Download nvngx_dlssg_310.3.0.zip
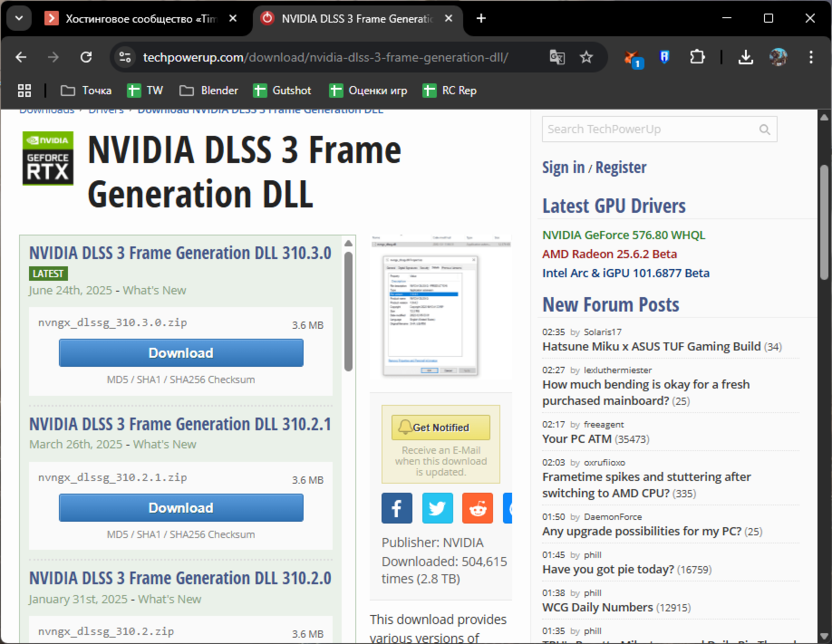This screenshot has width=832, height=644. pyautogui.click(x=181, y=353)
